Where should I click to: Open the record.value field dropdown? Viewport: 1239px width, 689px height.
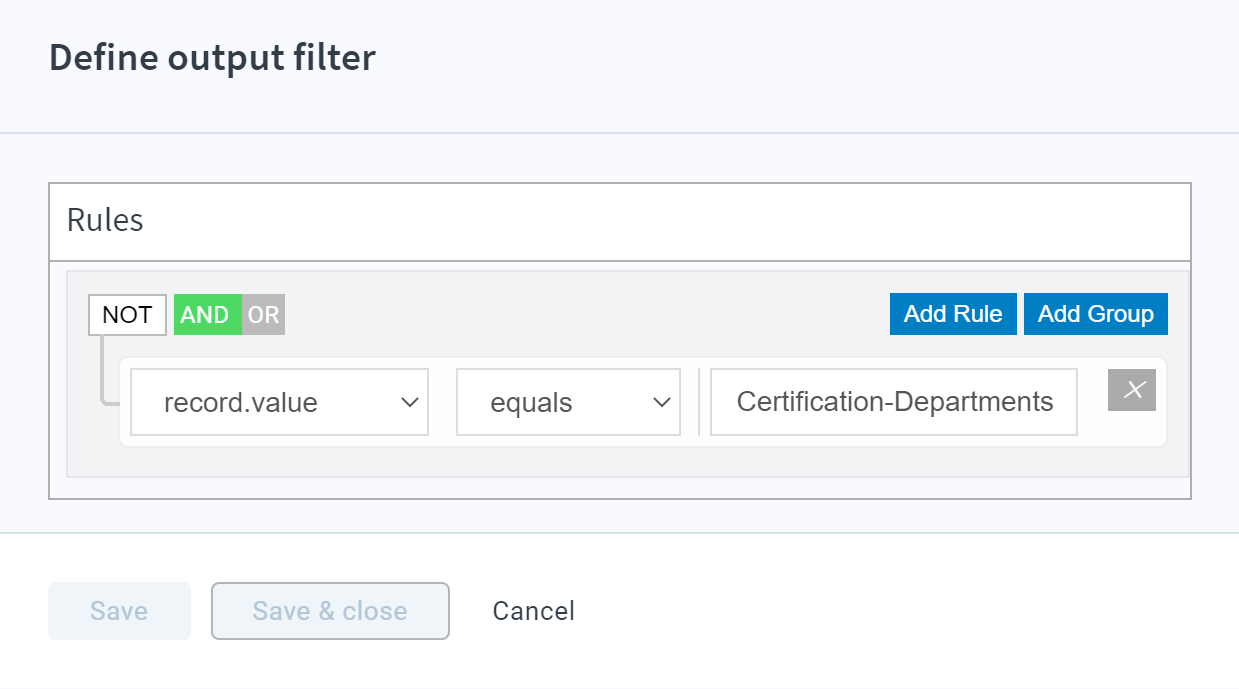280,402
